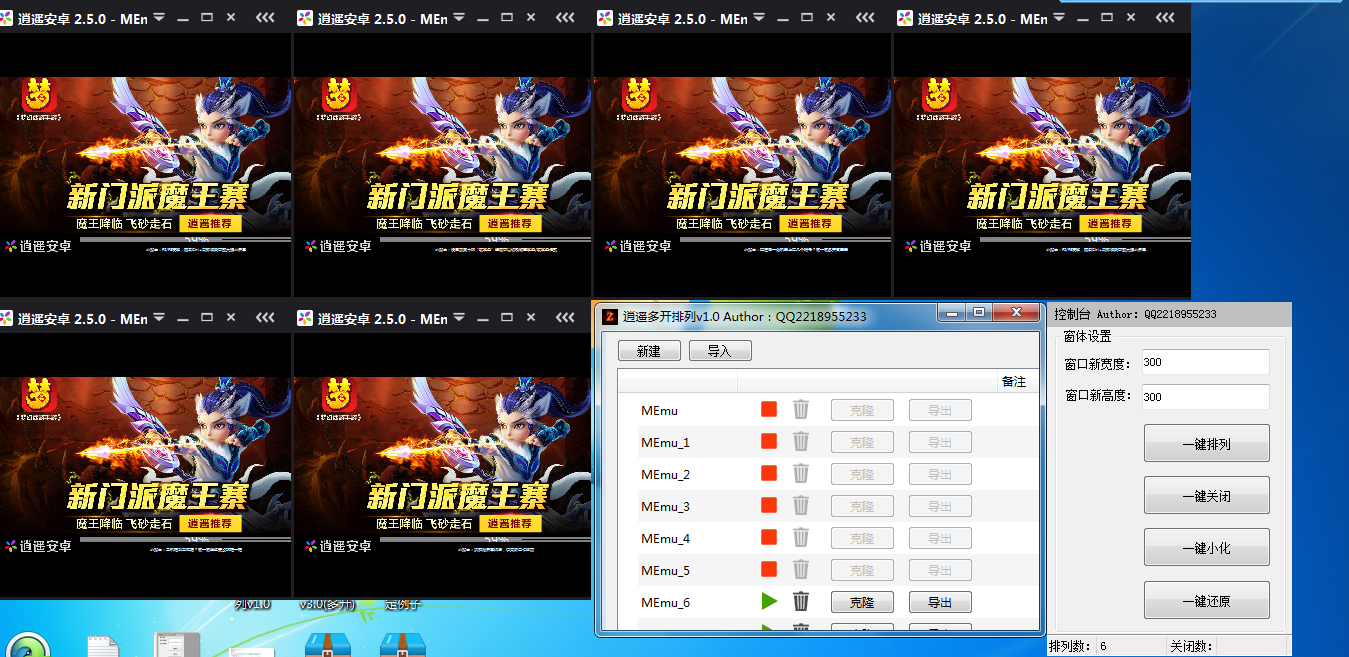The image size is (1349, 657).
Task: Open the dropdown arrow on second bottom-row emulator
Action: pyautogui.click(x=459, y=318)
